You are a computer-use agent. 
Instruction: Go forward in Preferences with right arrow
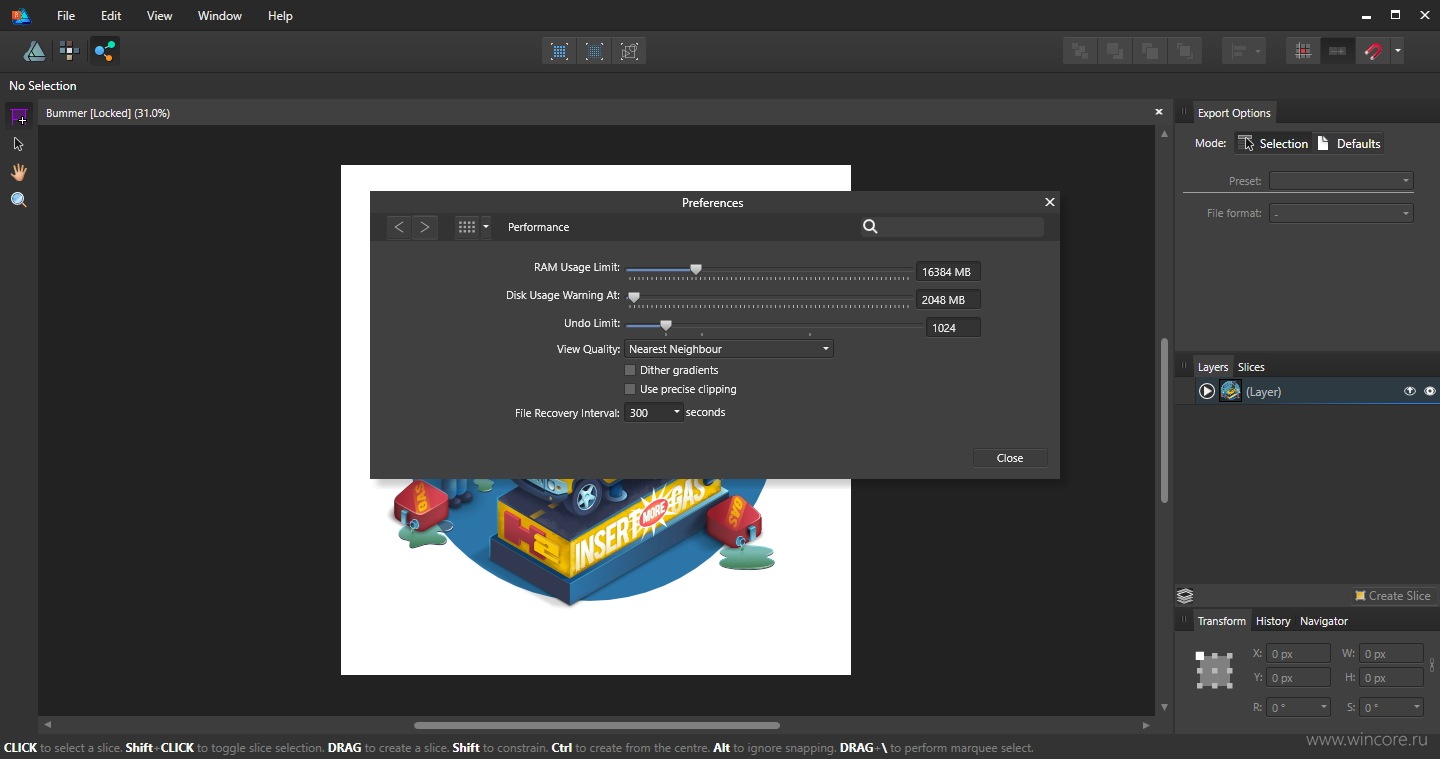[x=425, y=227]
